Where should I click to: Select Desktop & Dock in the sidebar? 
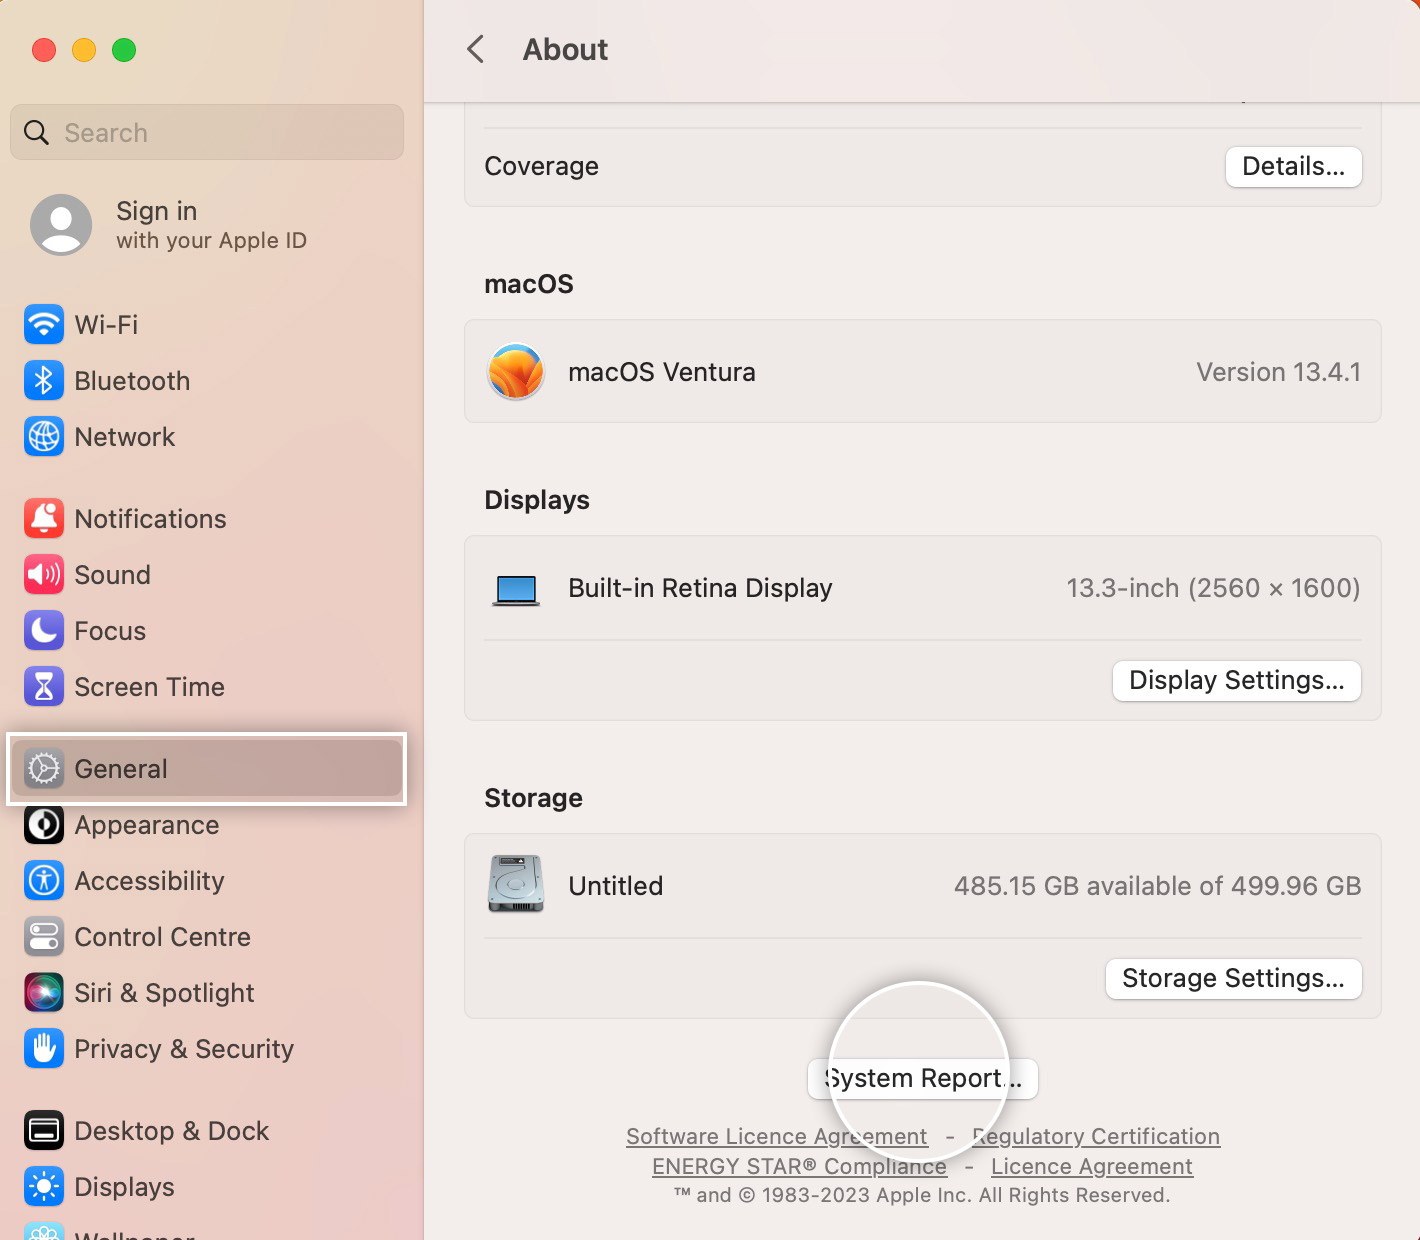coord(207,1130)
